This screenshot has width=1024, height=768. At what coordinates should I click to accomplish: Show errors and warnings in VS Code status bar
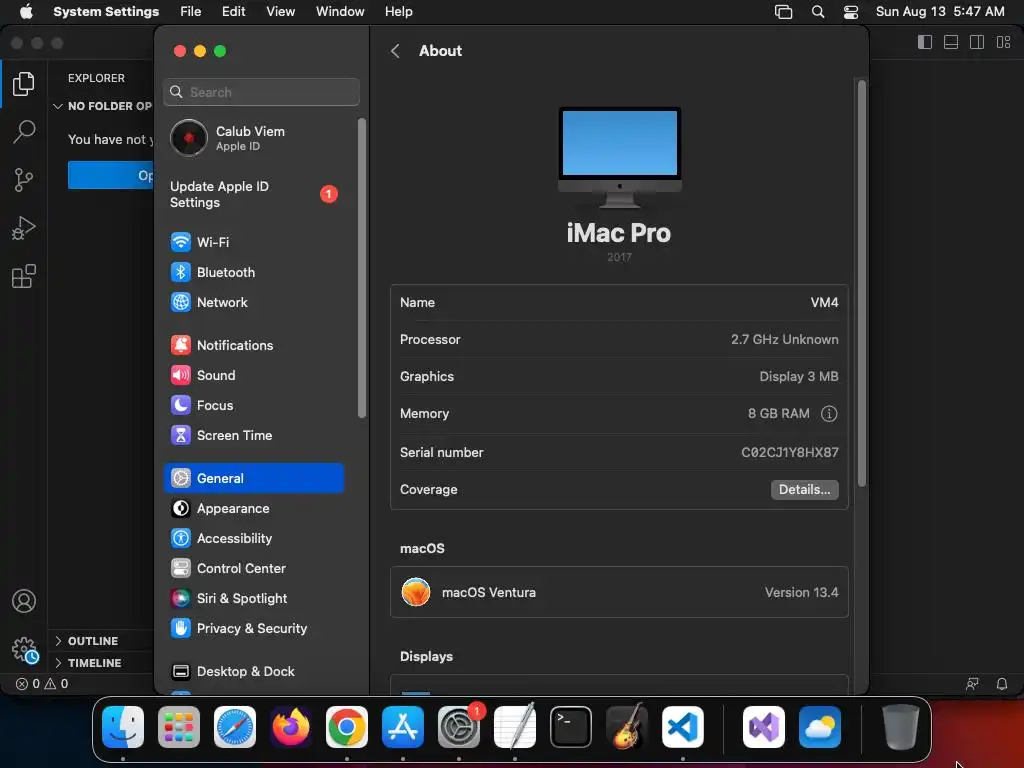pyautogui.click(x=42, y=684)
